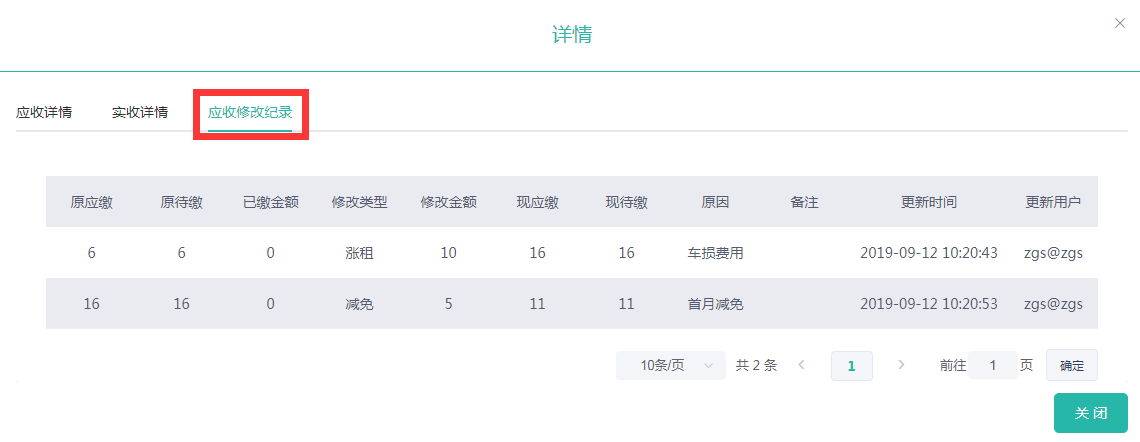
Task: Click timestamp 2019-09-12 10:20:43
Action: point(928,253)
